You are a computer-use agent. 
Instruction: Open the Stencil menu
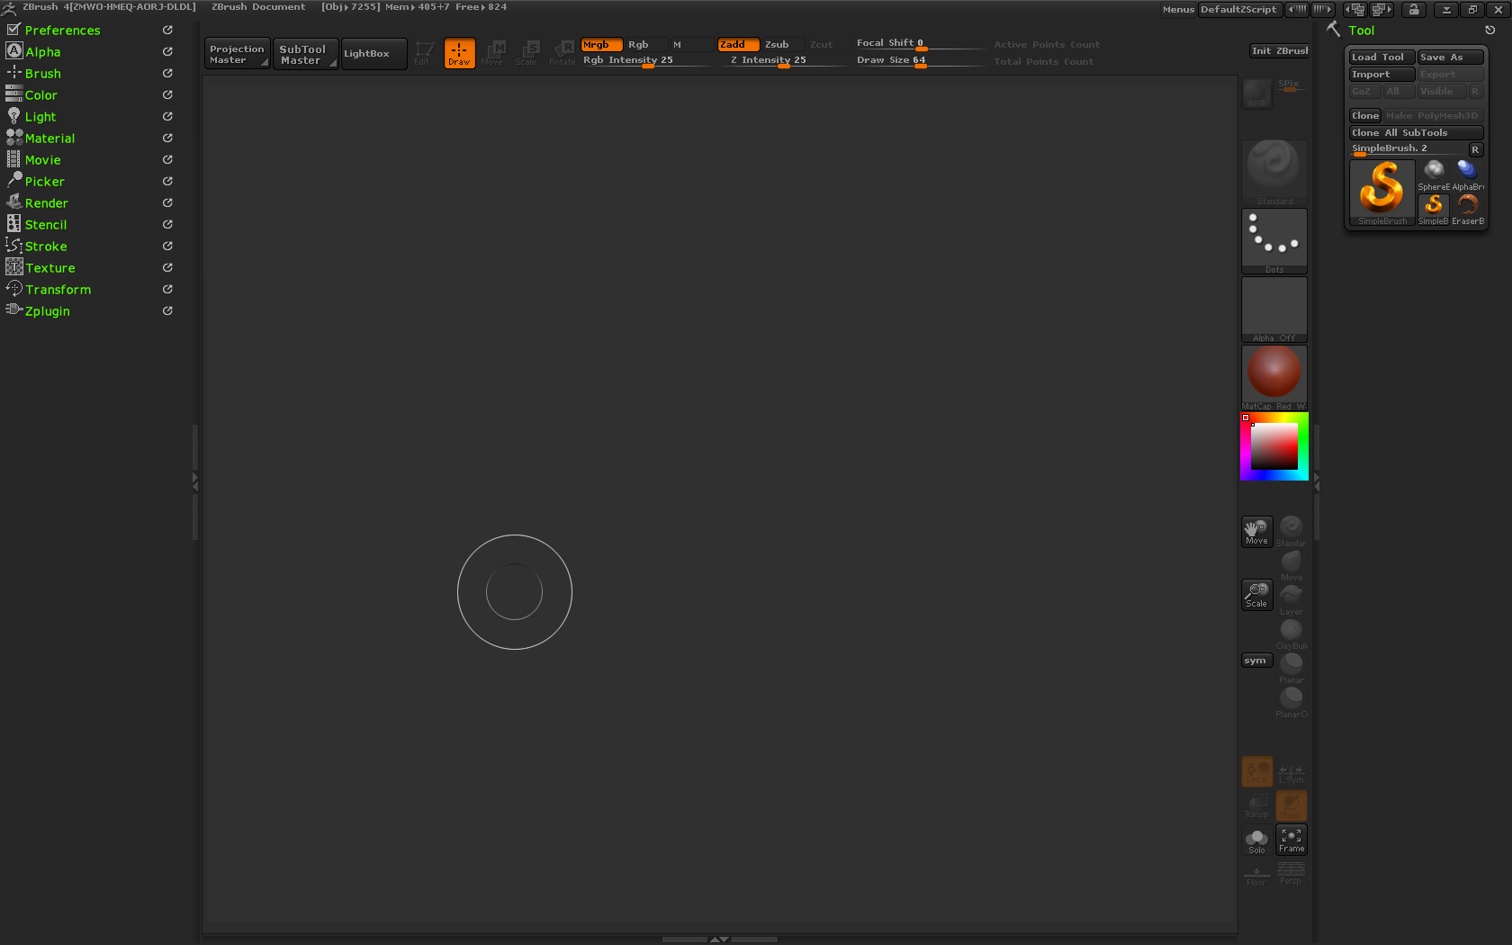coord(45,225)
